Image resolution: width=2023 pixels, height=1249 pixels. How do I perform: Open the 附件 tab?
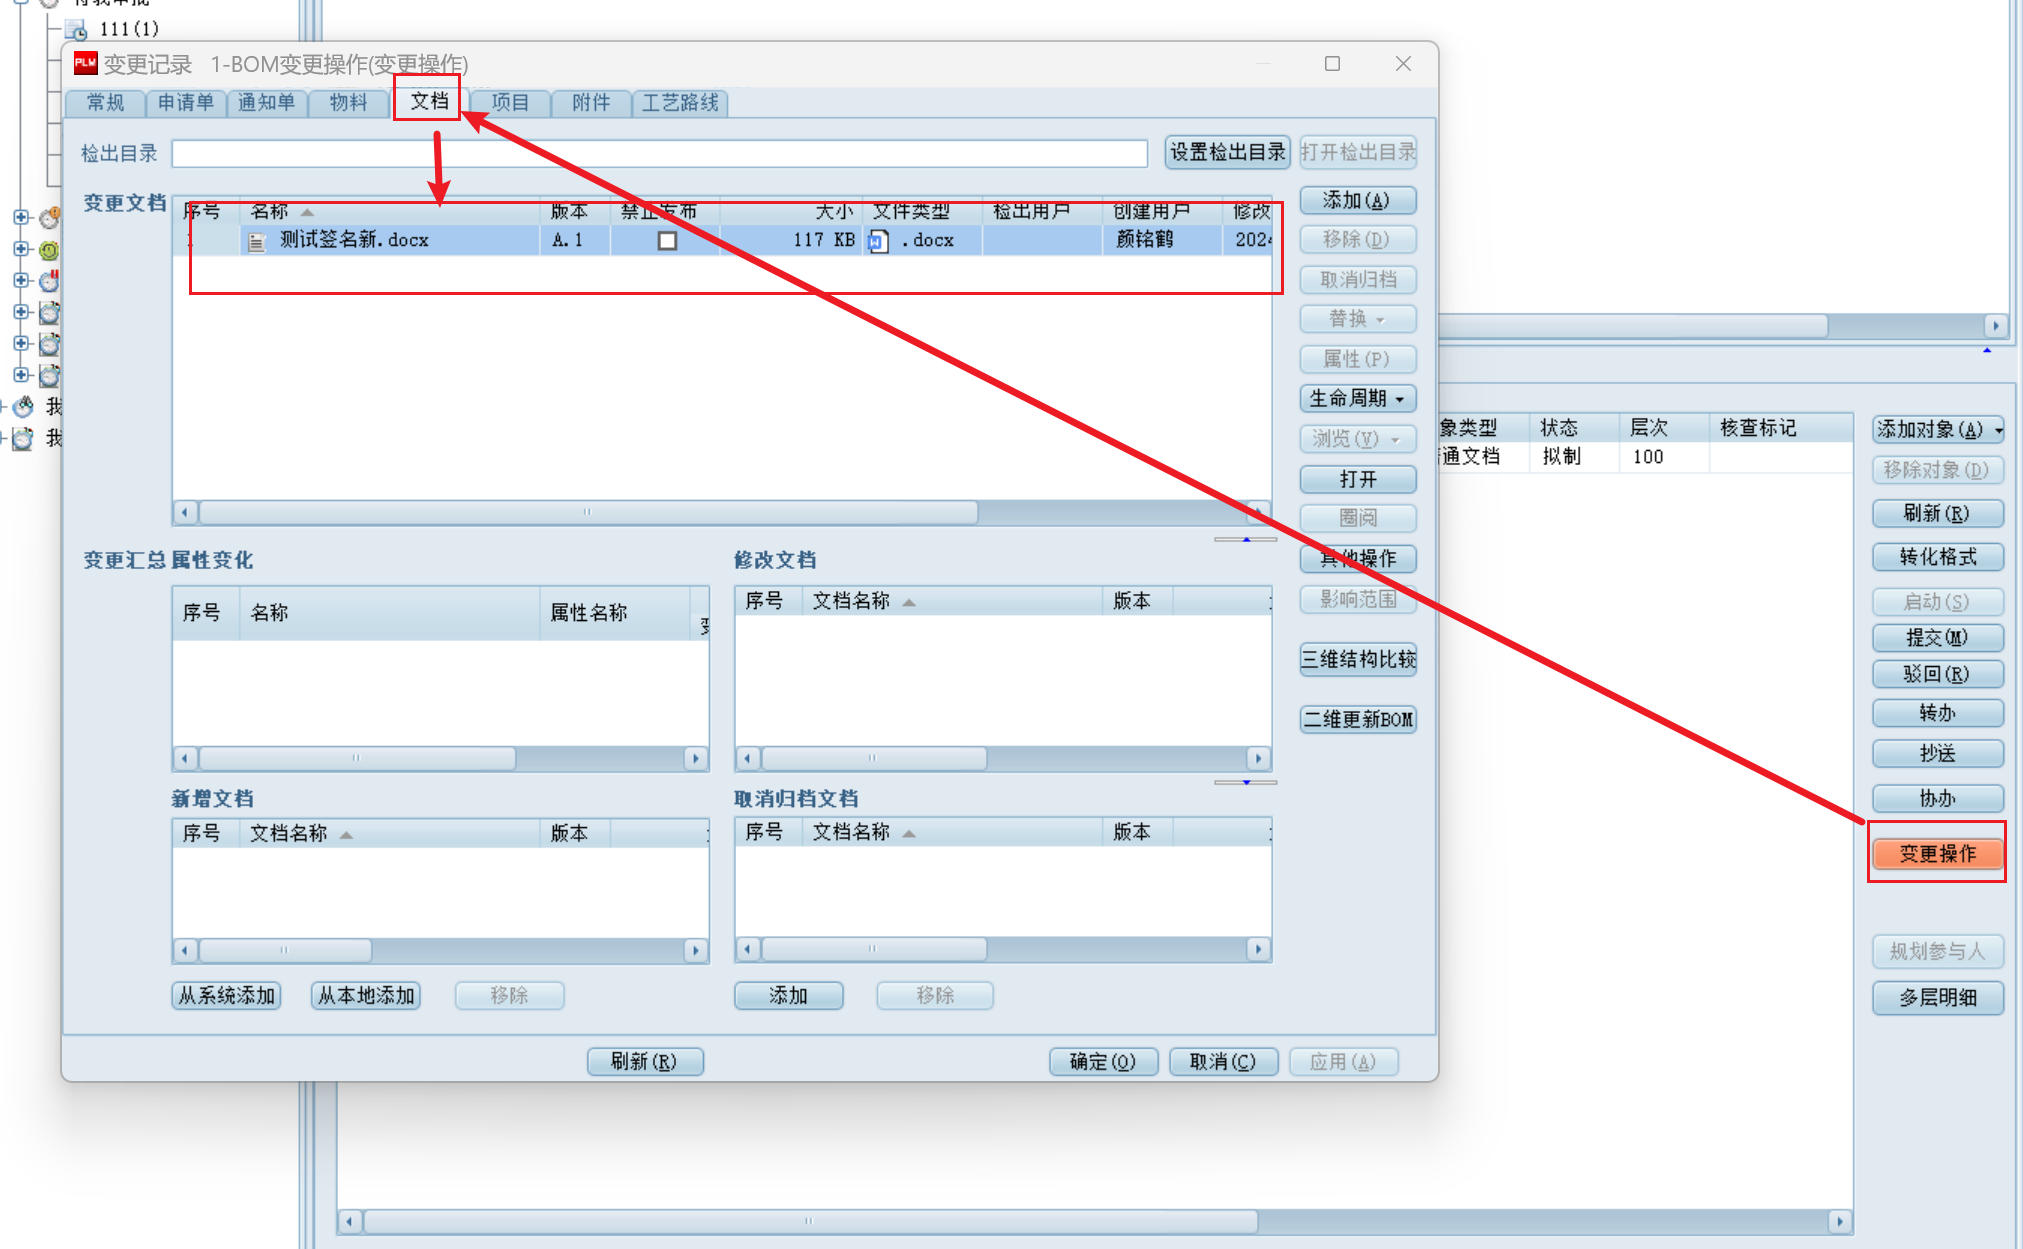click(x=591, y=103)
